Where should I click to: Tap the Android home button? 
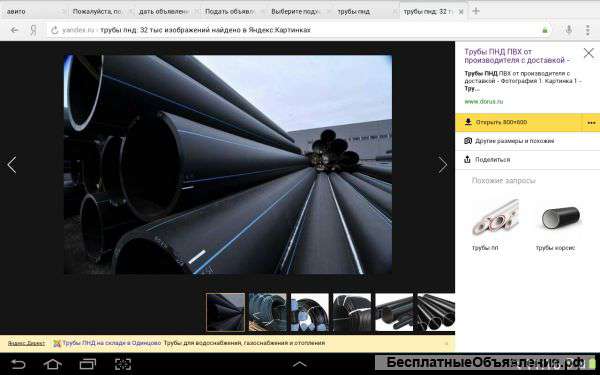(x=53, y=364)
